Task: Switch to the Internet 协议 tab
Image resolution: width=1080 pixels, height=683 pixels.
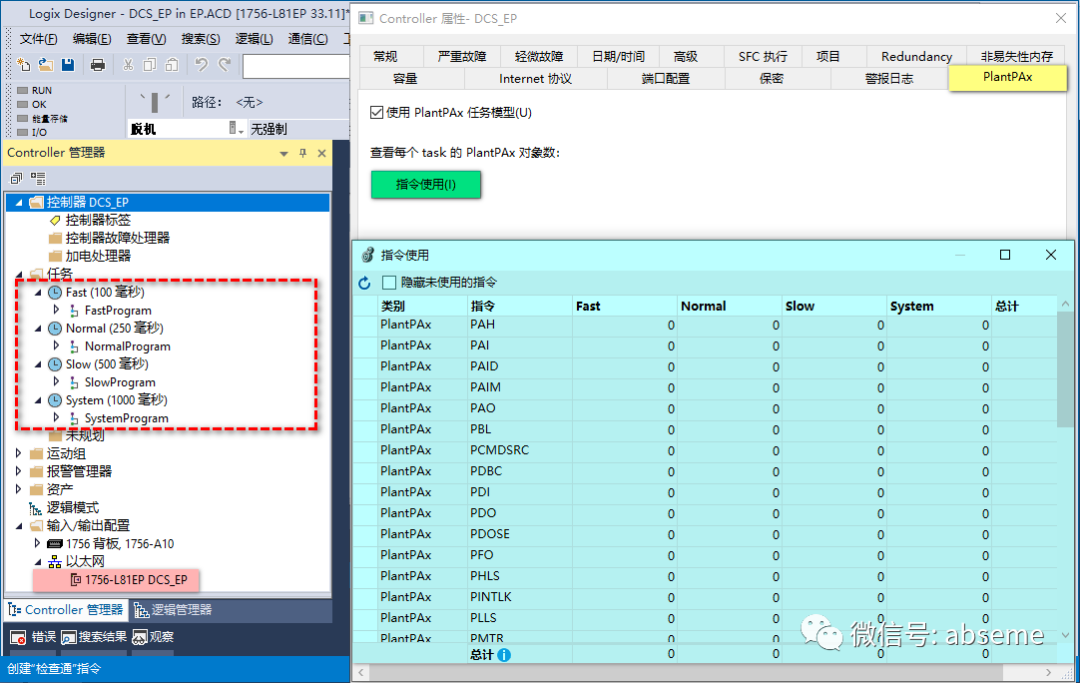Action: (535, 78)
